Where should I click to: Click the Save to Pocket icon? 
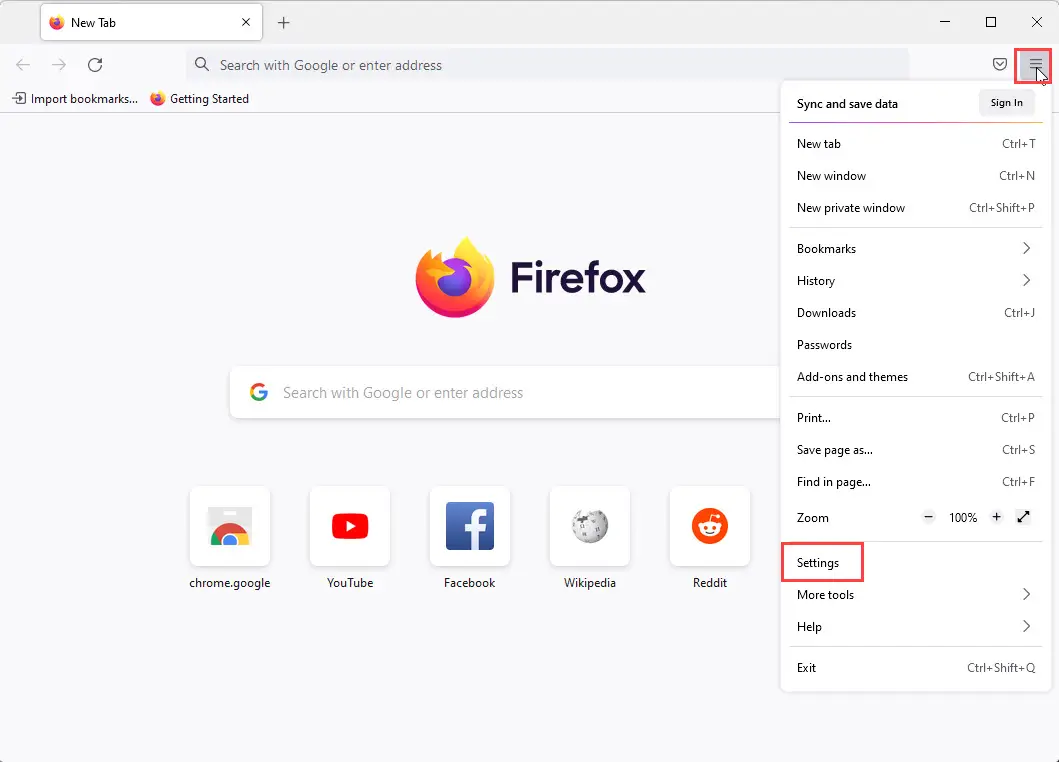click(1000, 64)
